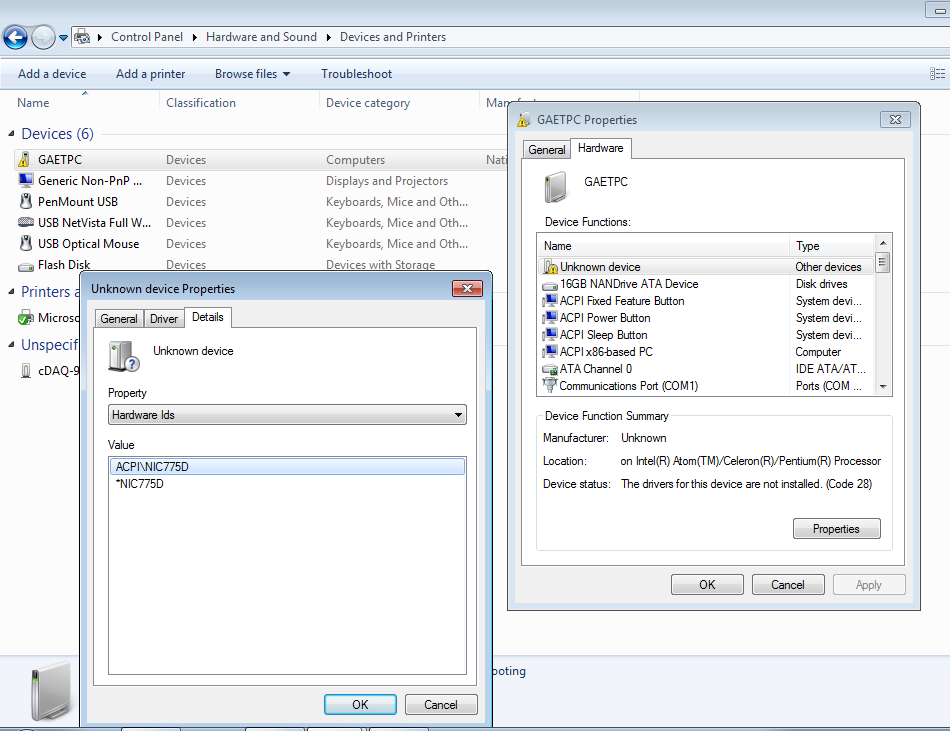
Task: Click the Name column header in Device Functions
Action: [x=663, y=246]
